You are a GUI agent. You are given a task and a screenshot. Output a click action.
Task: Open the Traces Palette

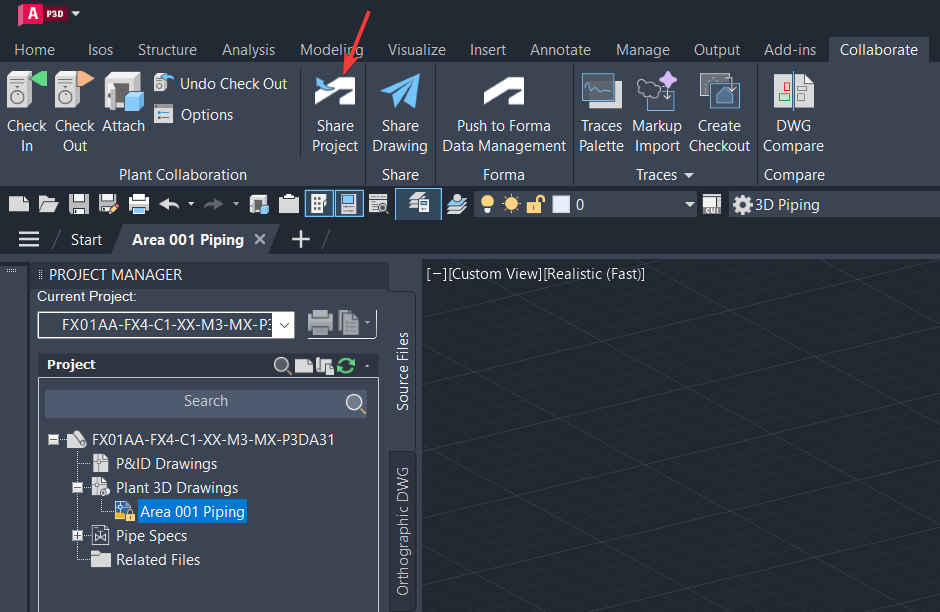click(x=601, y=113)
